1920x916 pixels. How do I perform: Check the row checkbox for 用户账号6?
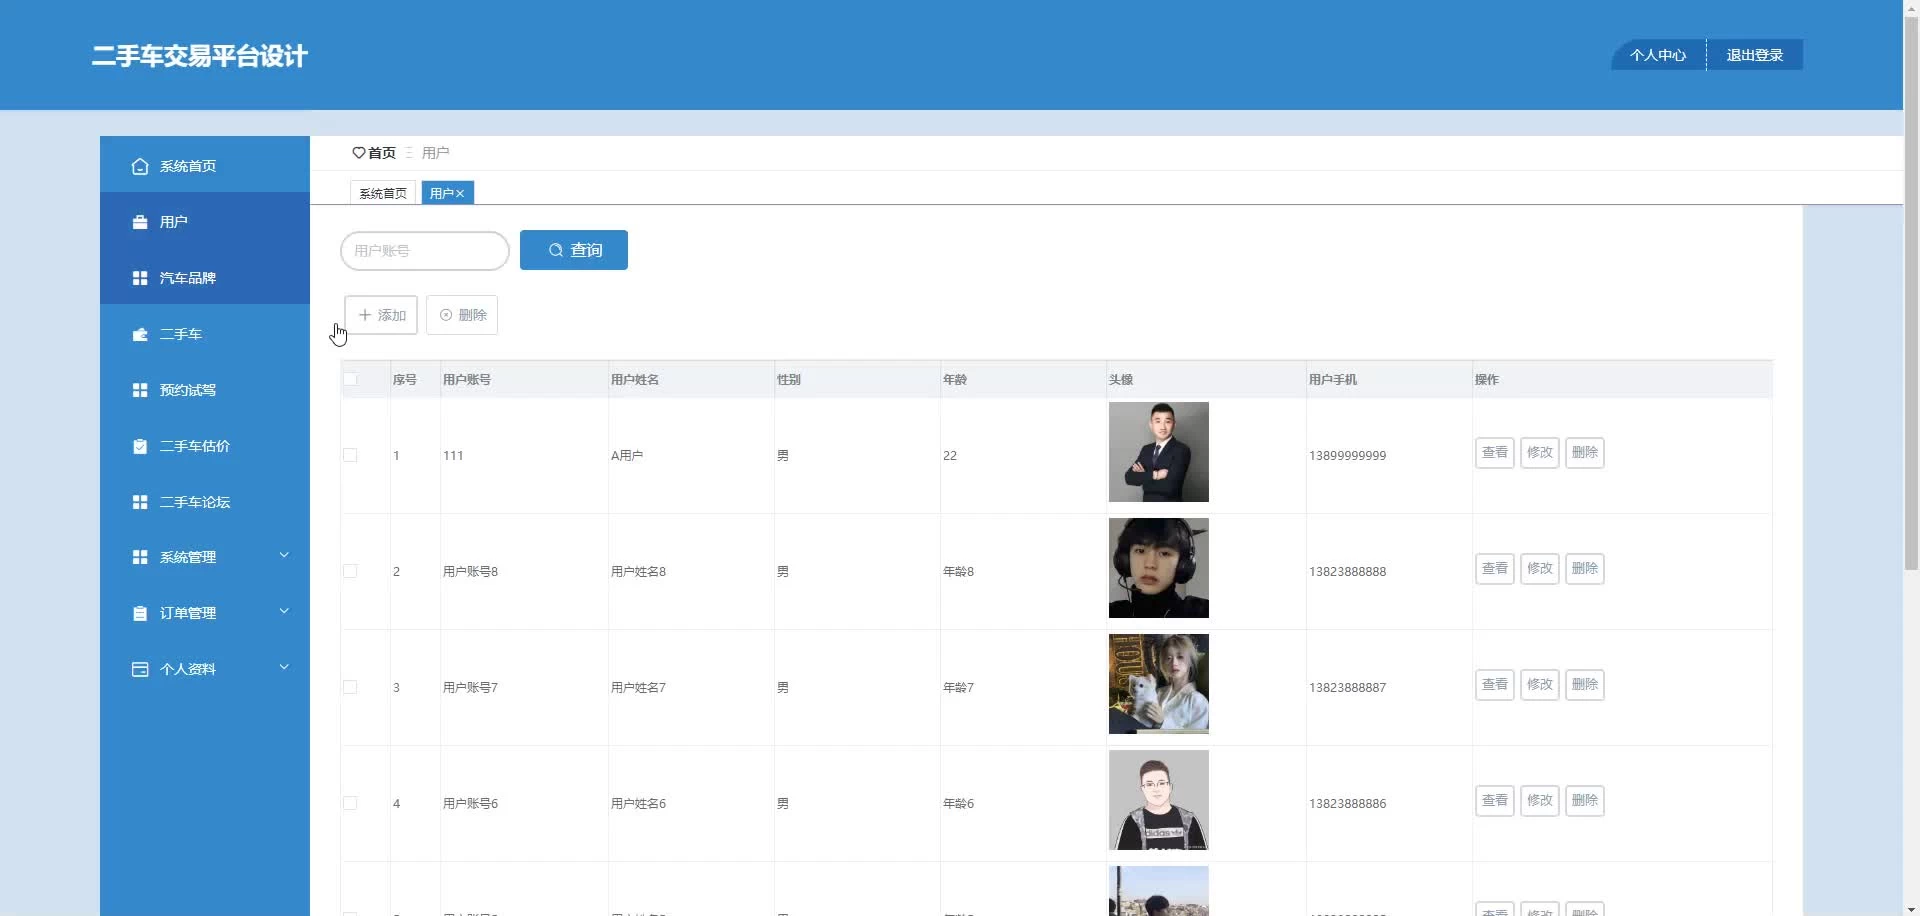(x=350, y=803)
